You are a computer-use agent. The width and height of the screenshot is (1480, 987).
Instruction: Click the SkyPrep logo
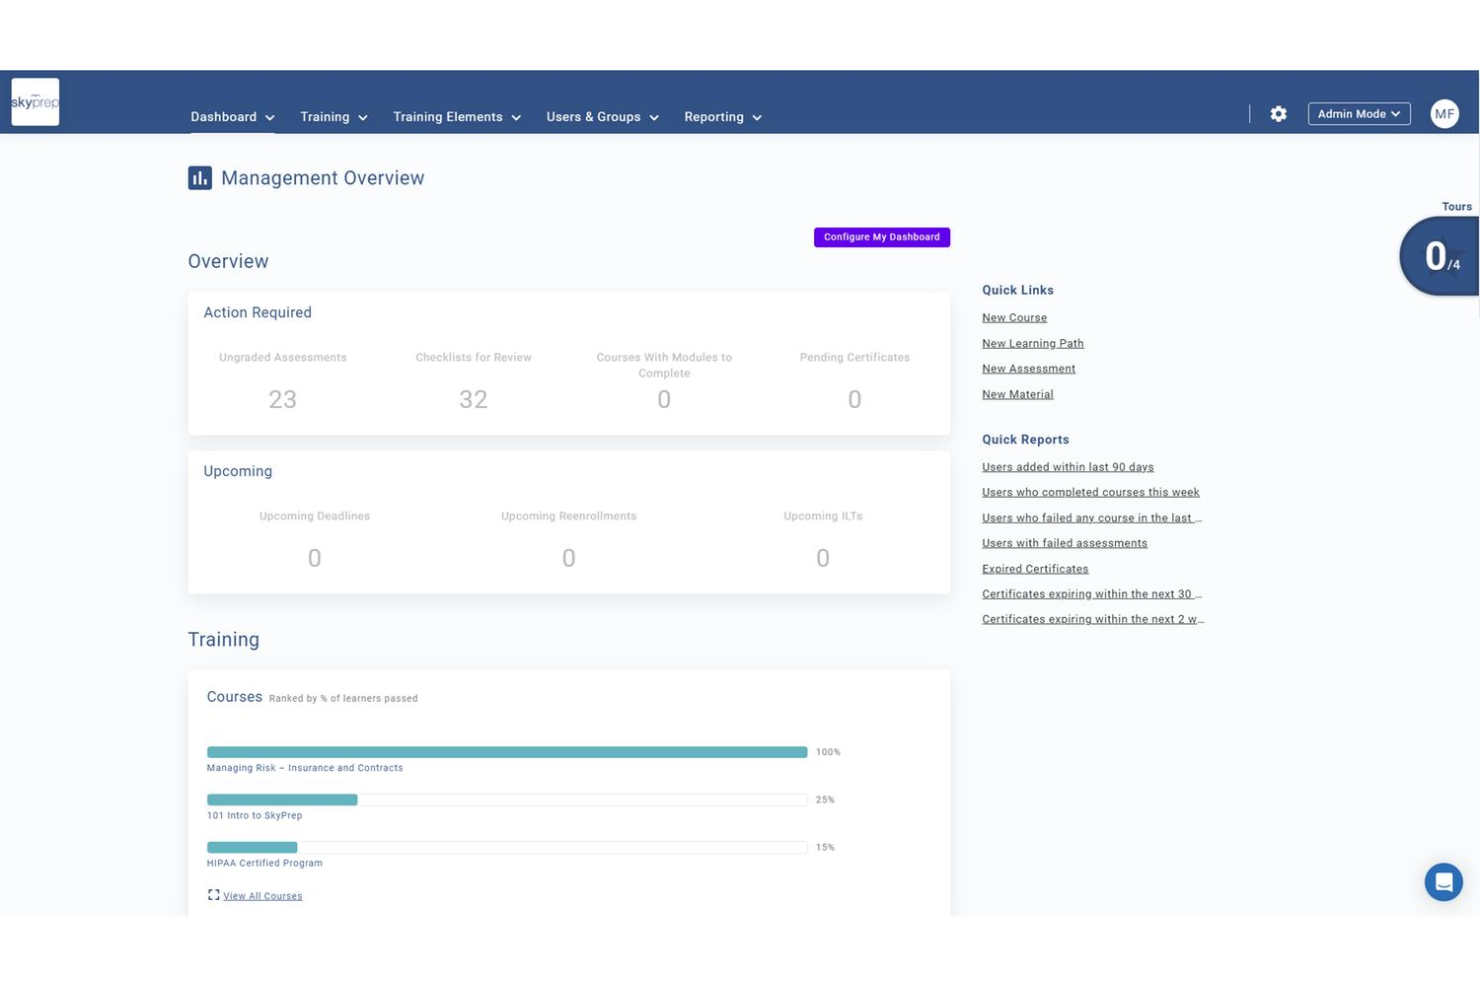pyautogui.click(x=35, y=101)
